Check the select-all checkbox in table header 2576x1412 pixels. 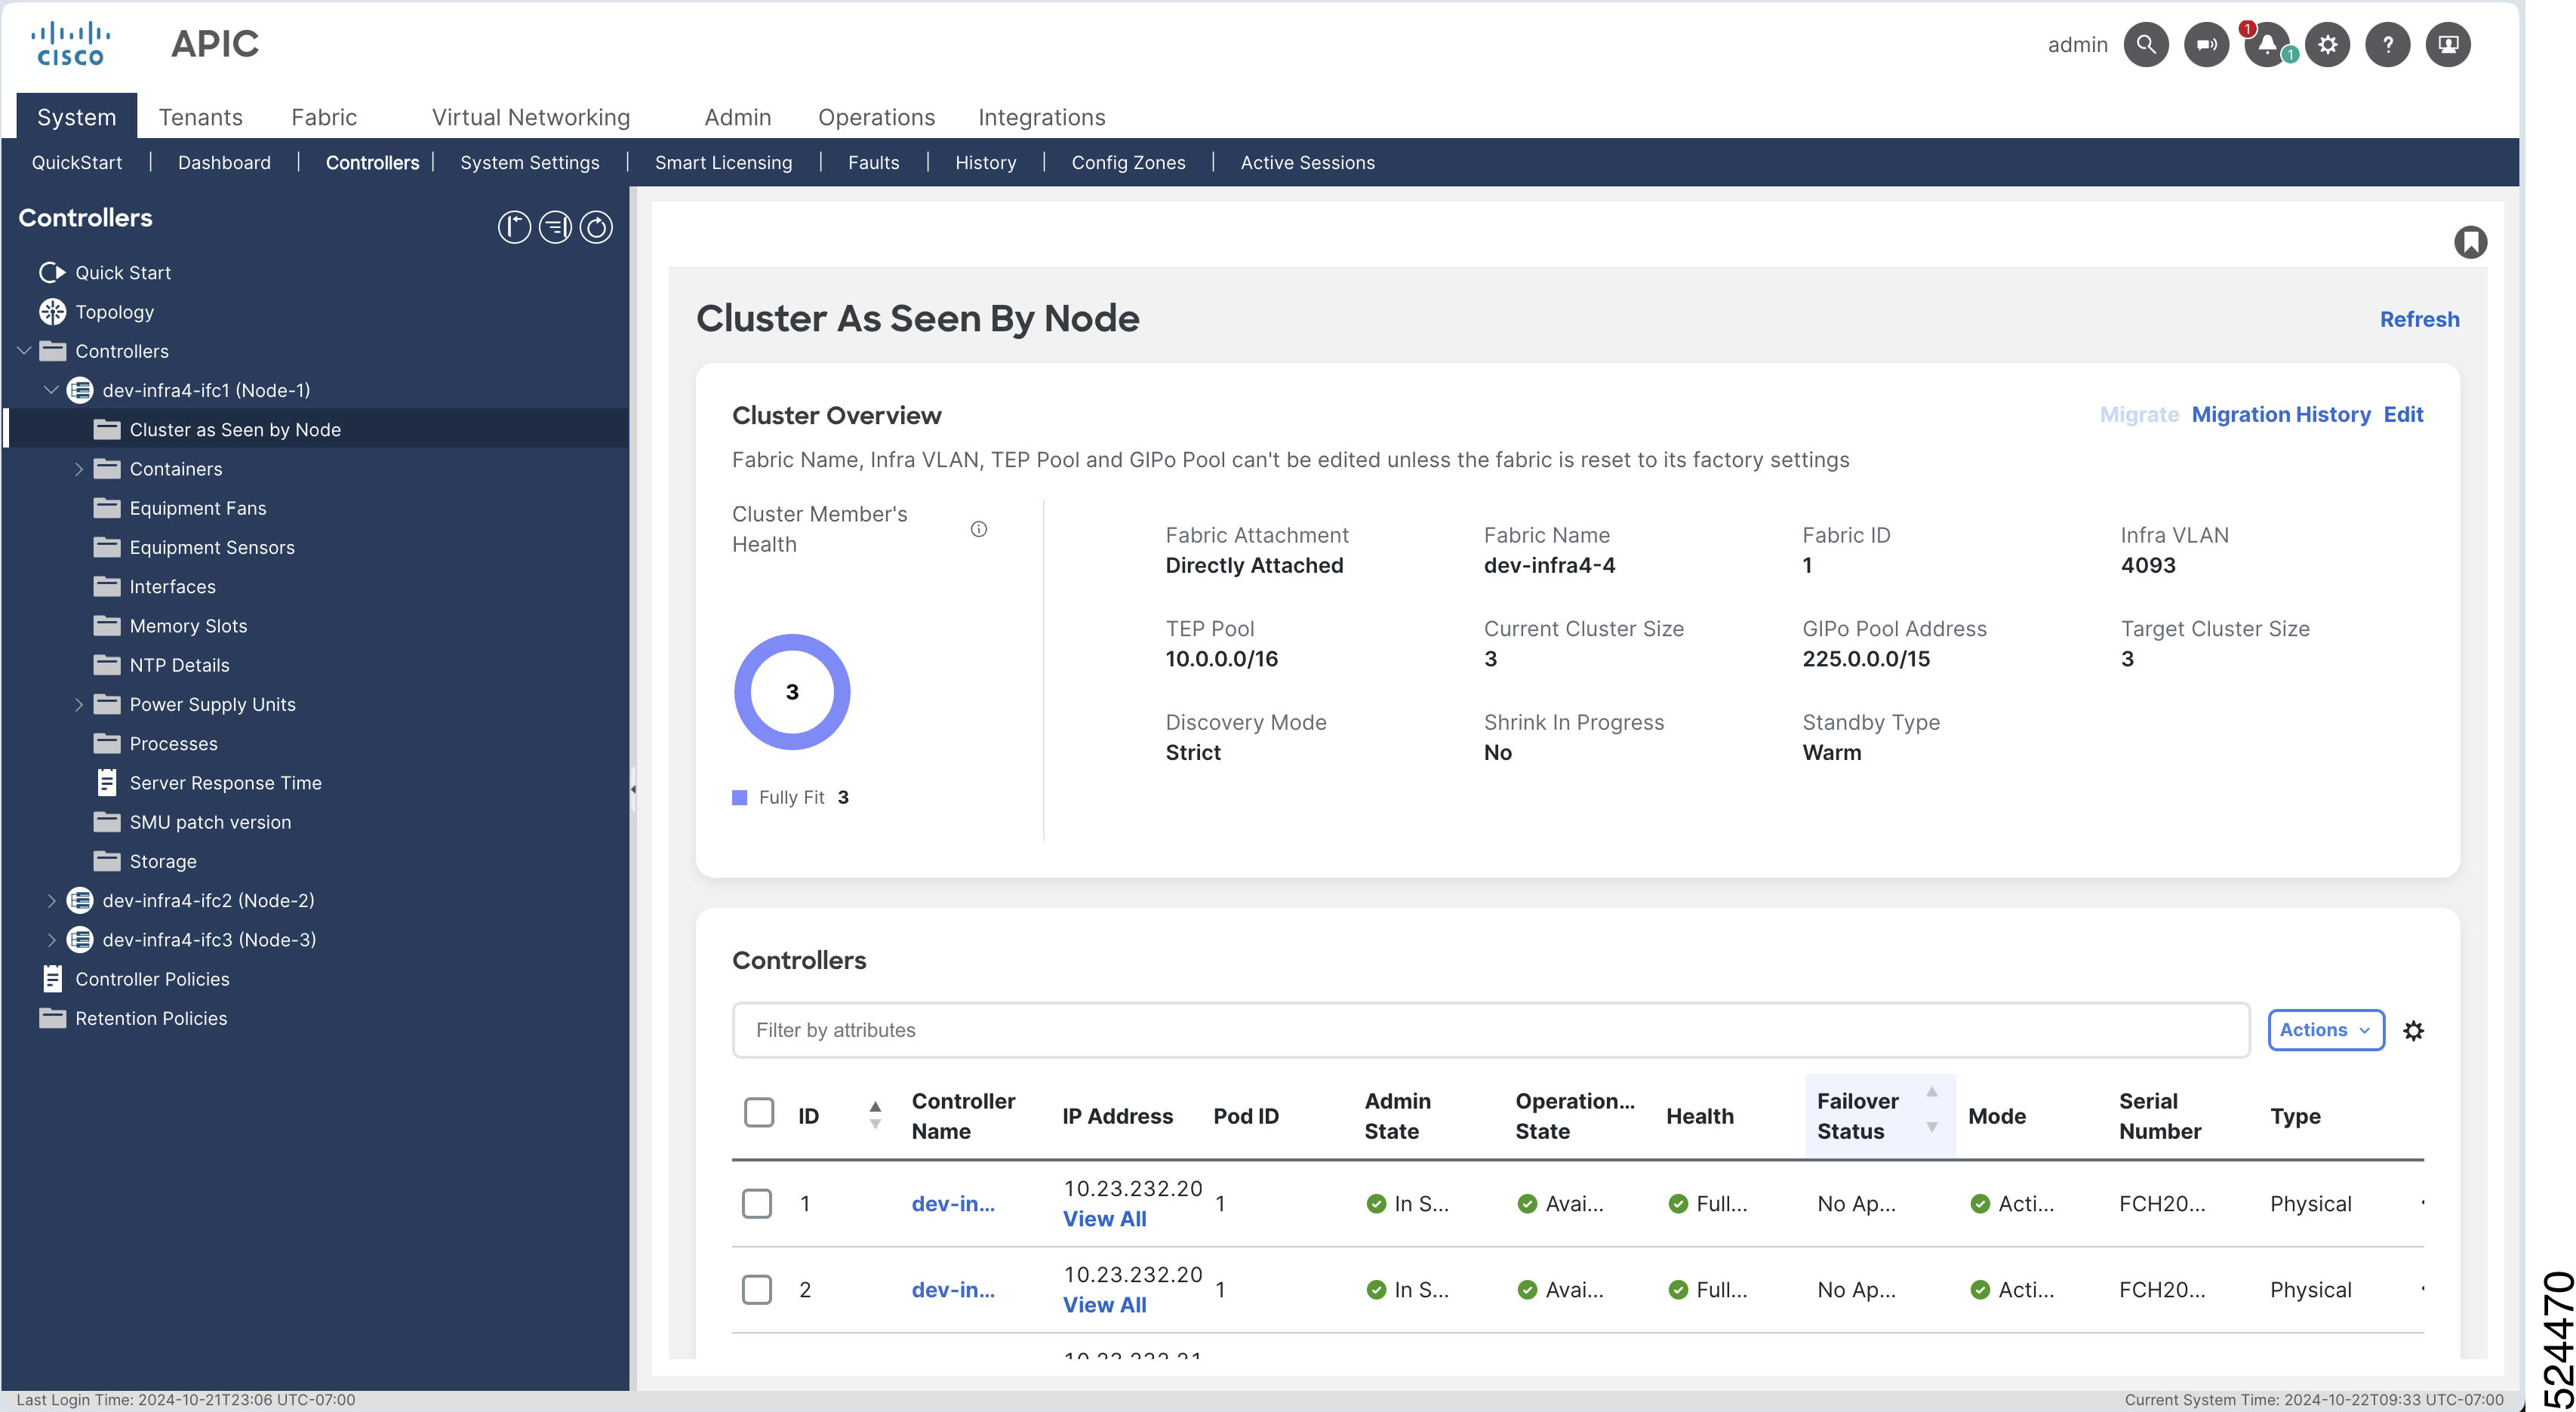759,1112
